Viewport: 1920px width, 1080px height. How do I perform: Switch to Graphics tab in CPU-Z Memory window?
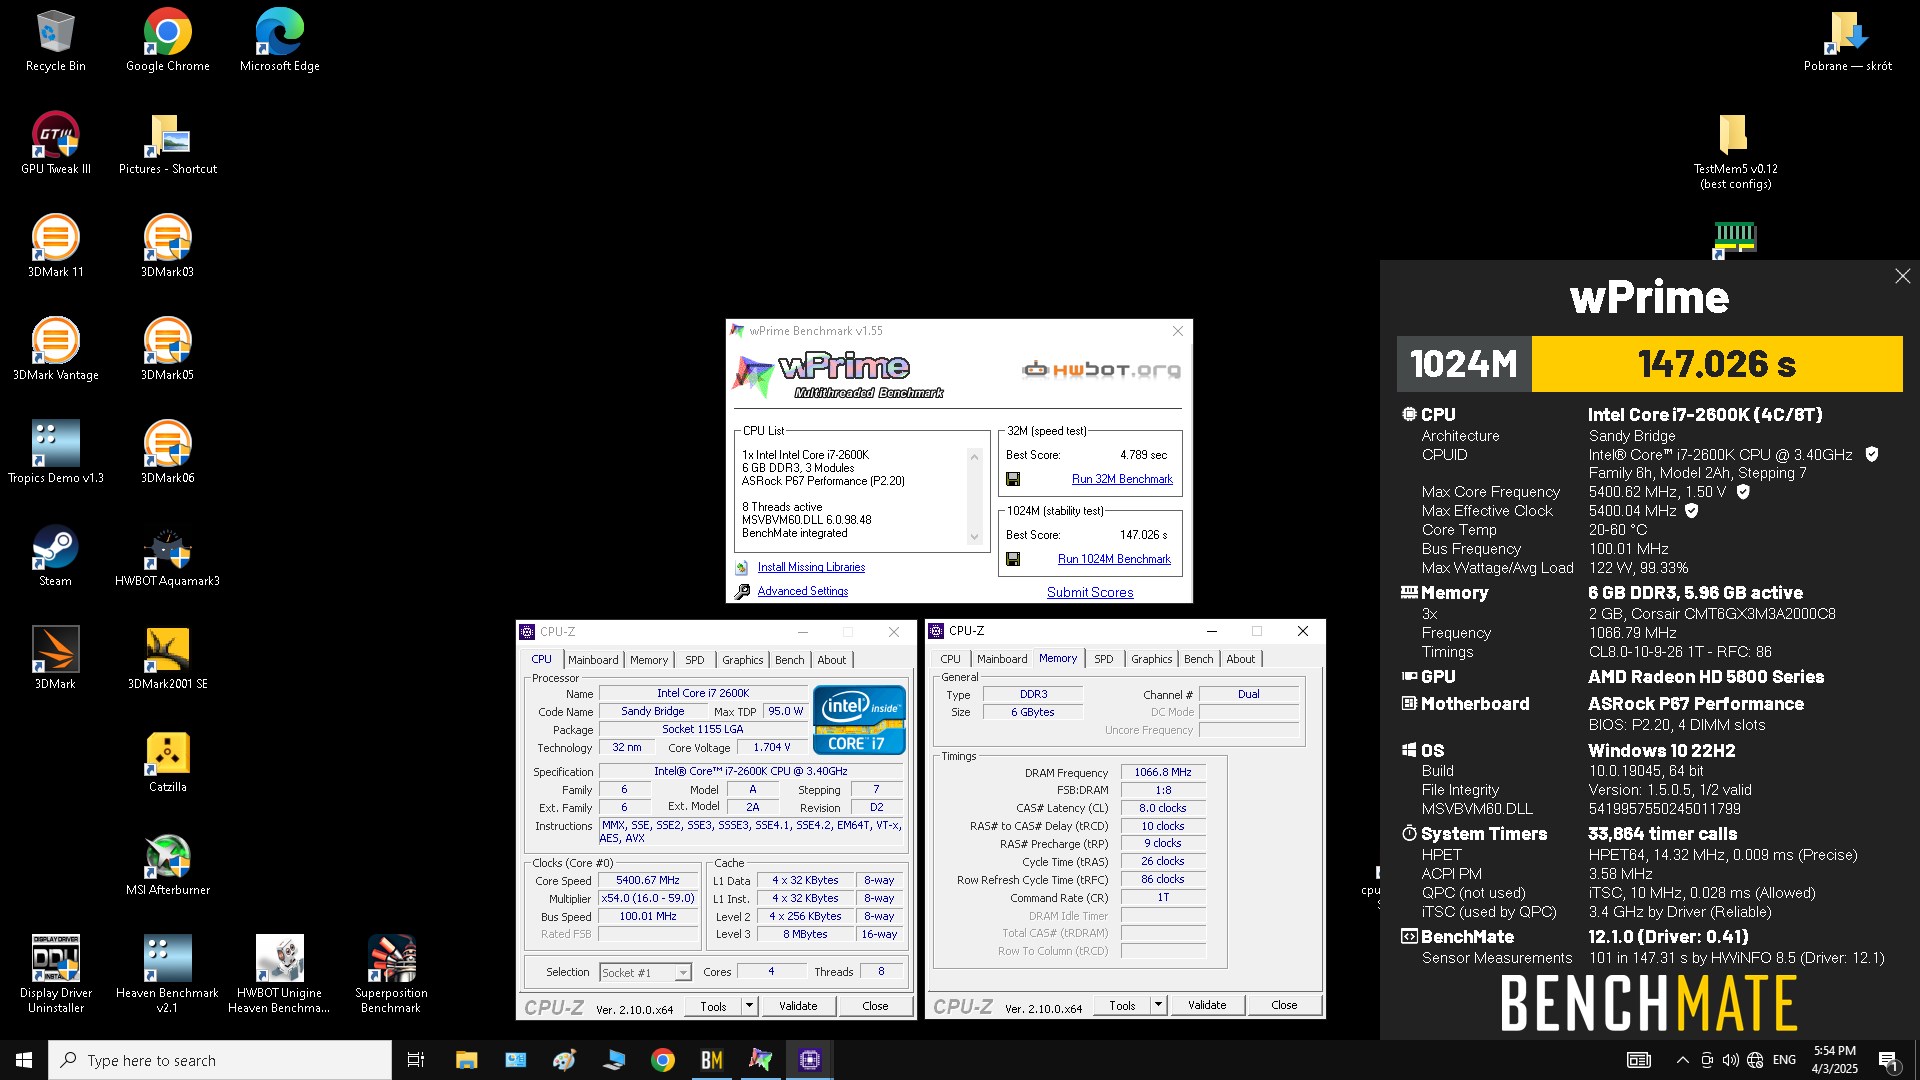[1151, 659]
